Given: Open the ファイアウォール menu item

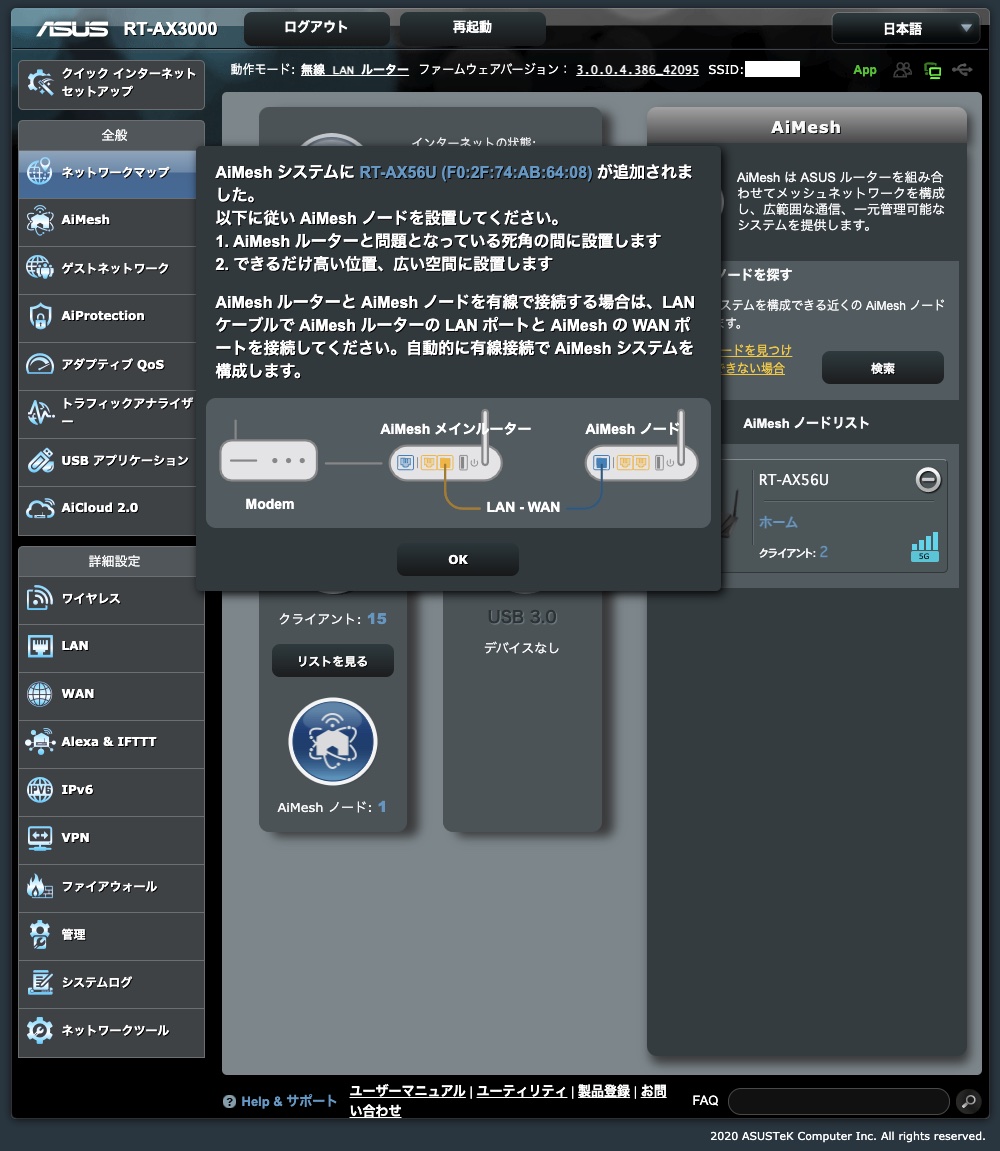Looking at the screenshot, I should tap(111, 887).
